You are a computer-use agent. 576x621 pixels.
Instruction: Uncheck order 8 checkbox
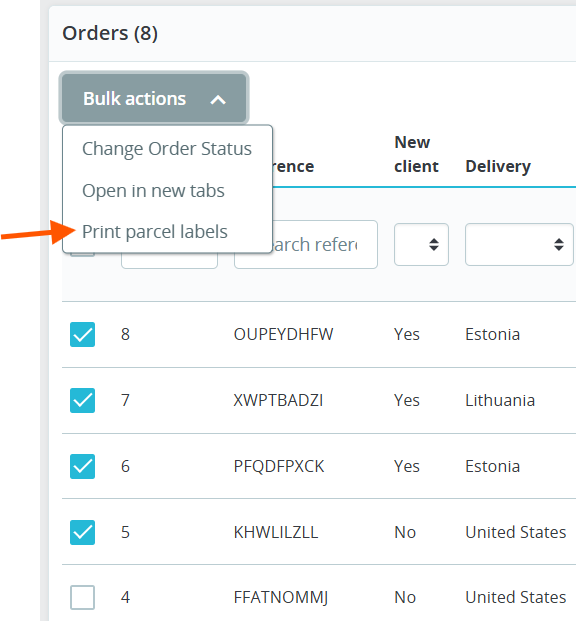click(x=82, y=334)
